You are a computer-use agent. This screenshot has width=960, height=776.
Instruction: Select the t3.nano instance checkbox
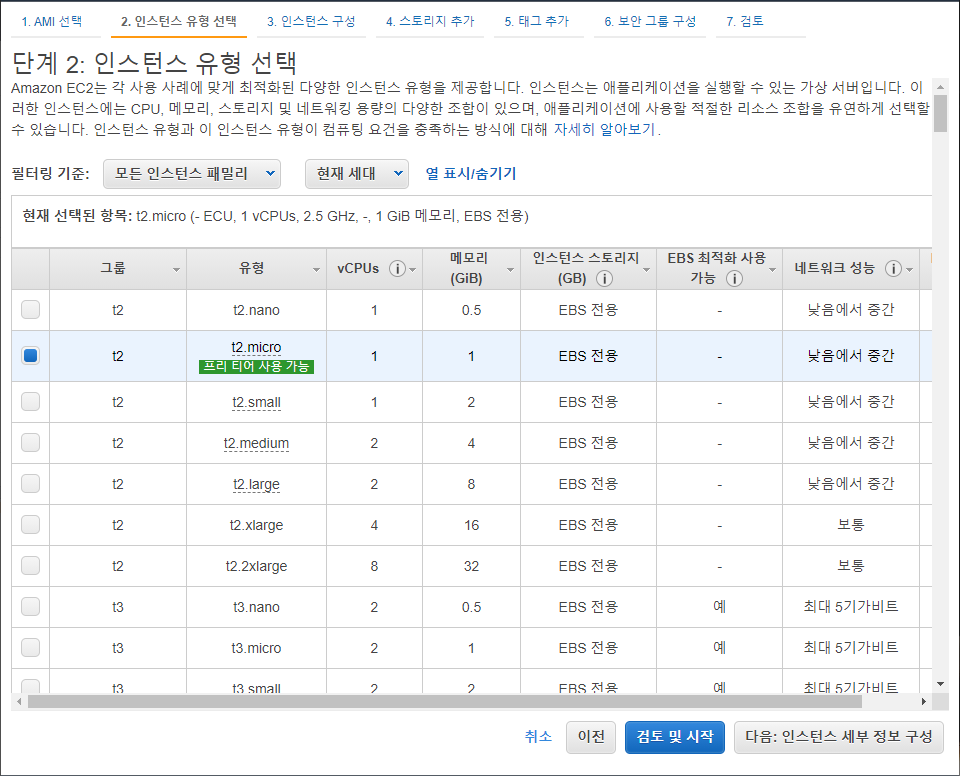coord(31,606)
